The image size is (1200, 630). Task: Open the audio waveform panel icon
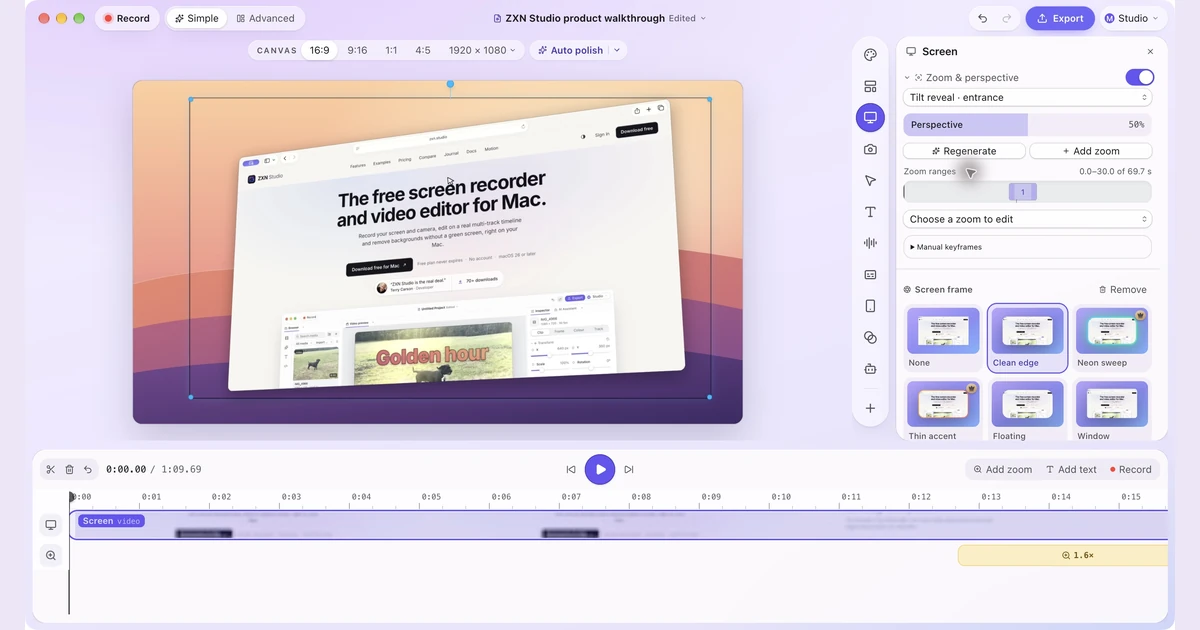click(x=870, y=243)
